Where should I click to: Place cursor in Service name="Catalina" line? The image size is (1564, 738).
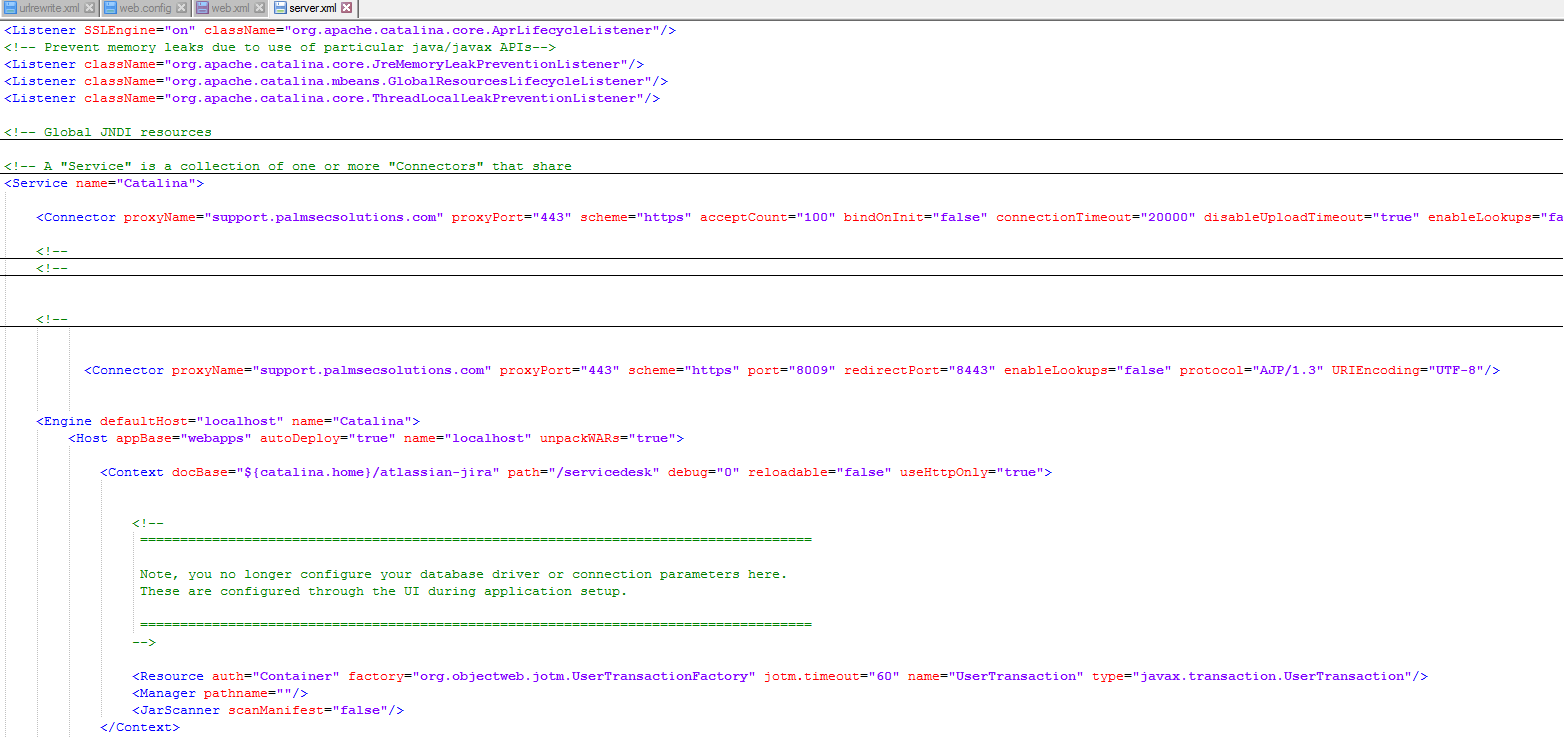[x=104, y=184]
